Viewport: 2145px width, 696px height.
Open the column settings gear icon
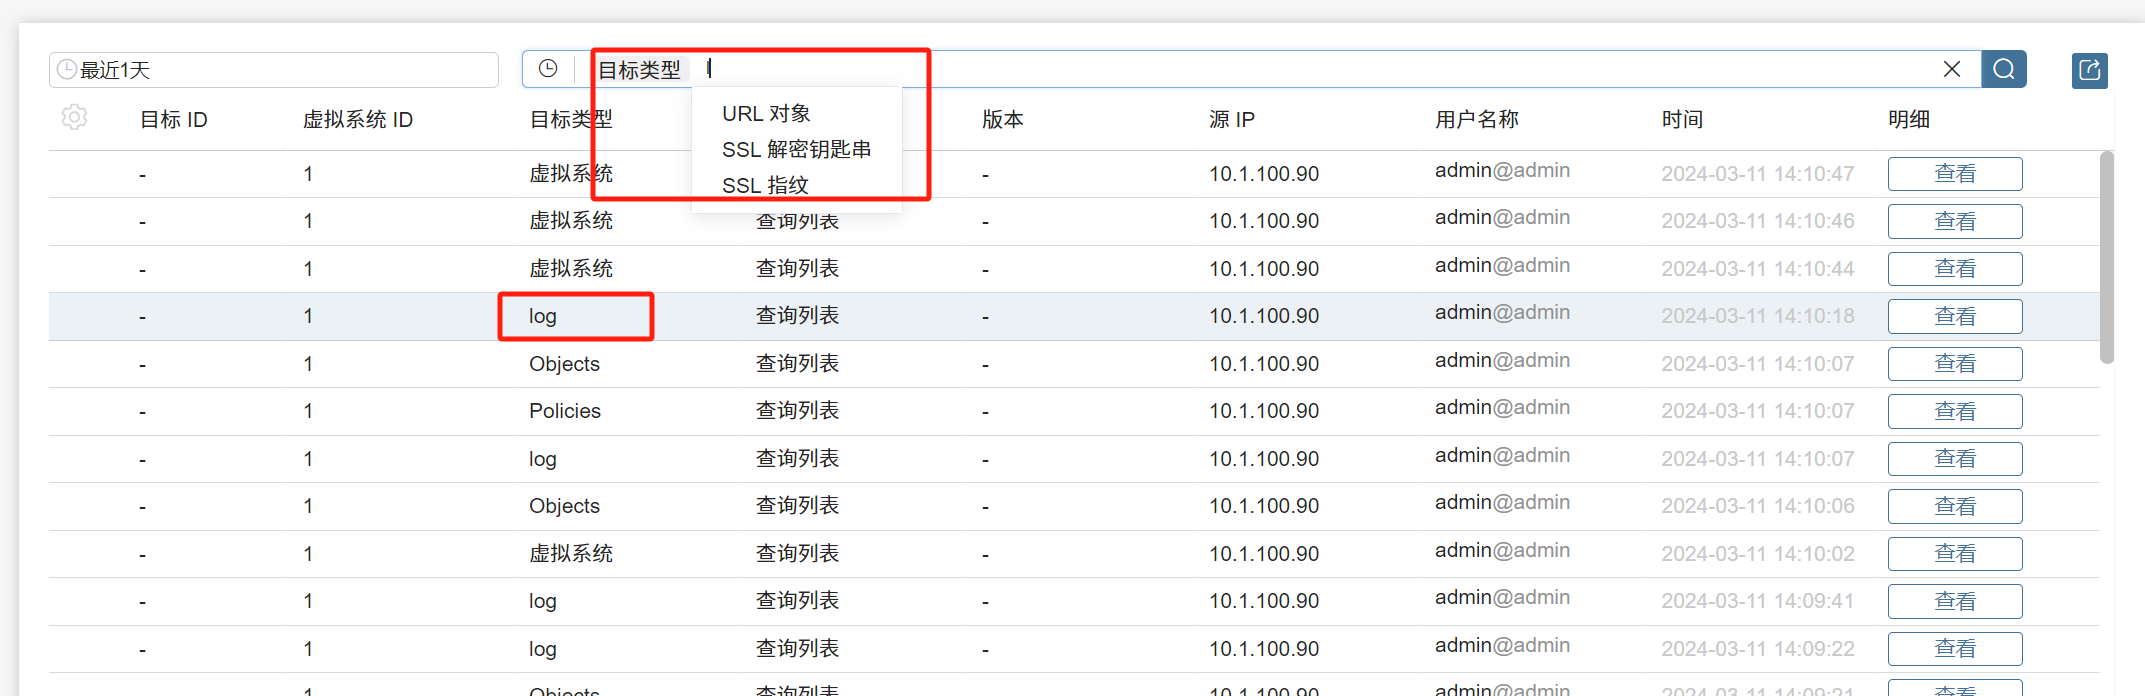tap(74, 118)
